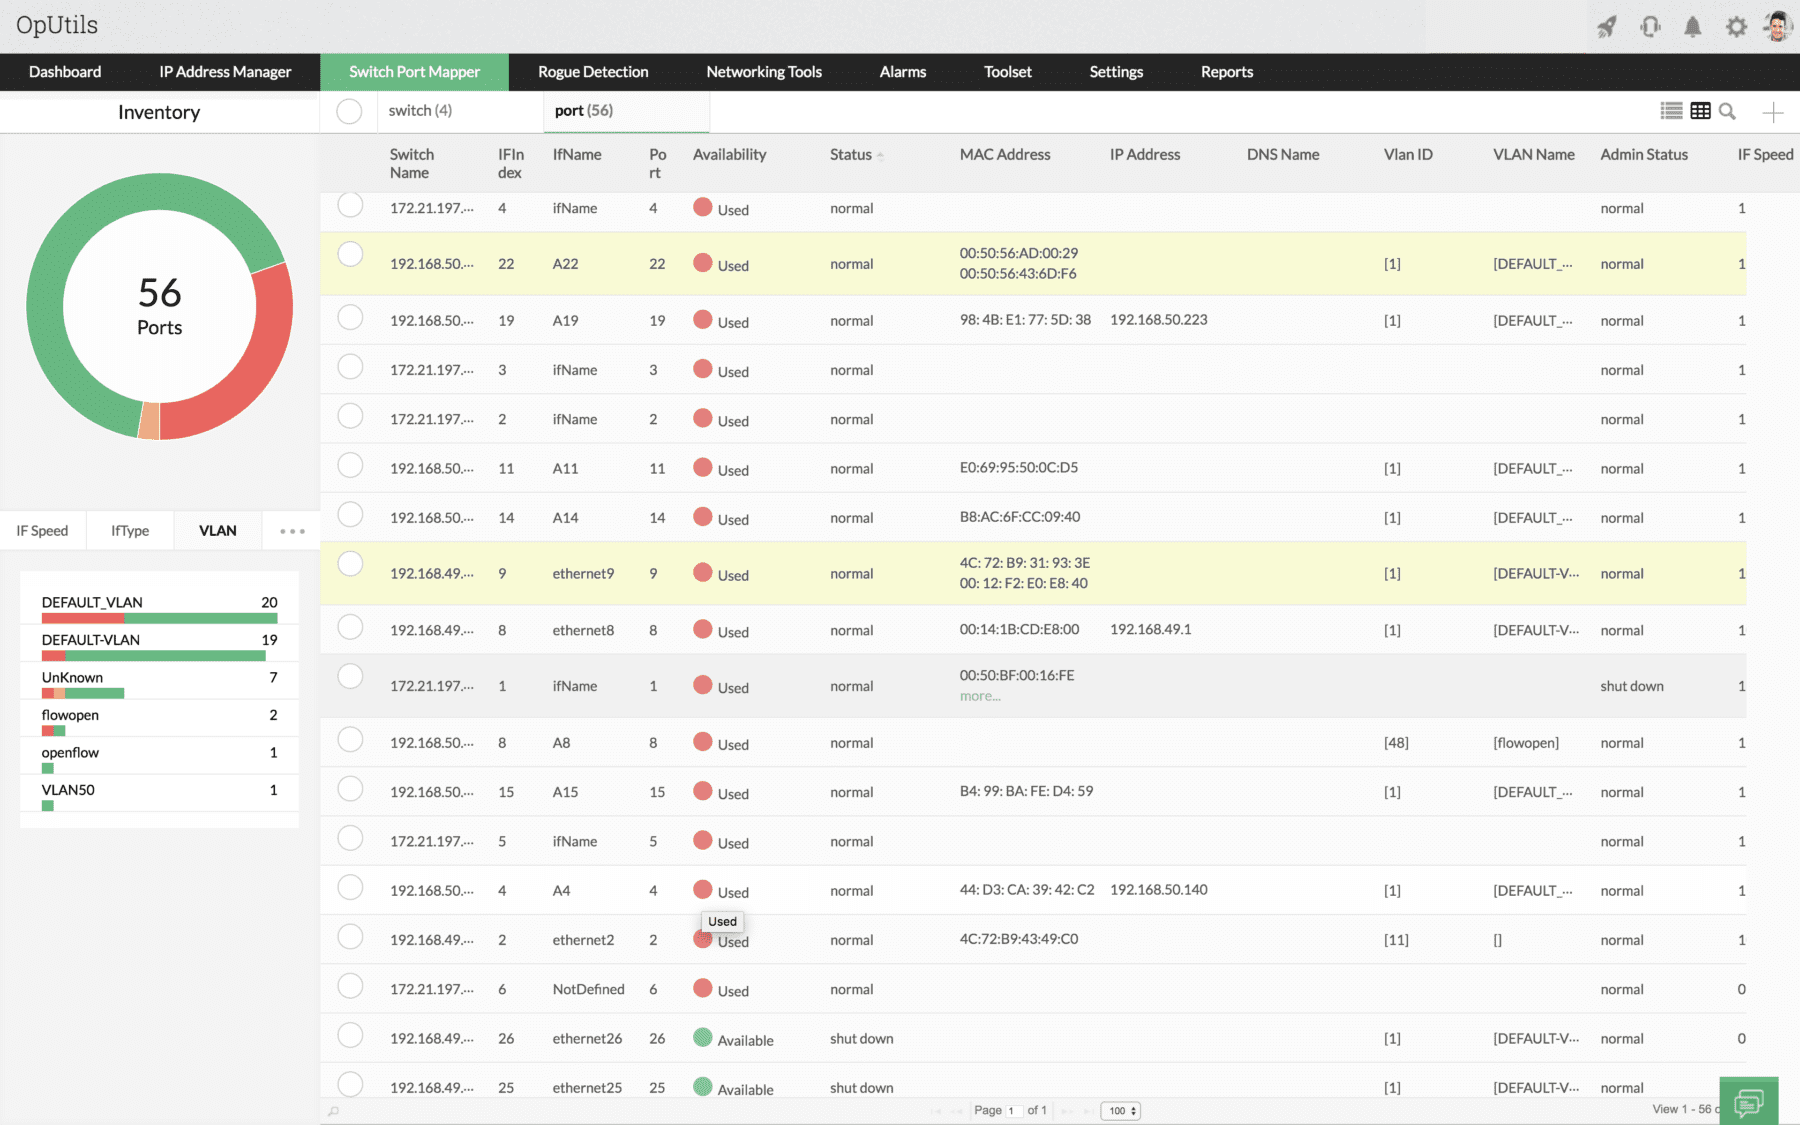Open the green chat widget icon

tap(1748, 1102)
